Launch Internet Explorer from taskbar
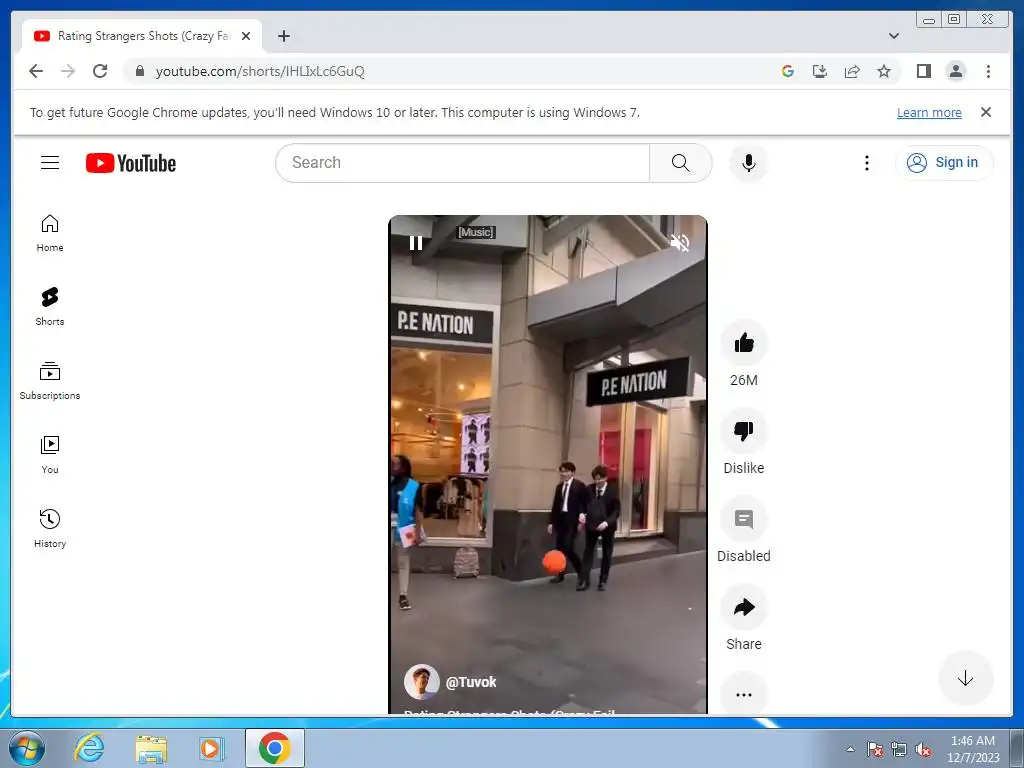Image resolution: width=1024 pixels, height=768 pixels. (89, 748)
